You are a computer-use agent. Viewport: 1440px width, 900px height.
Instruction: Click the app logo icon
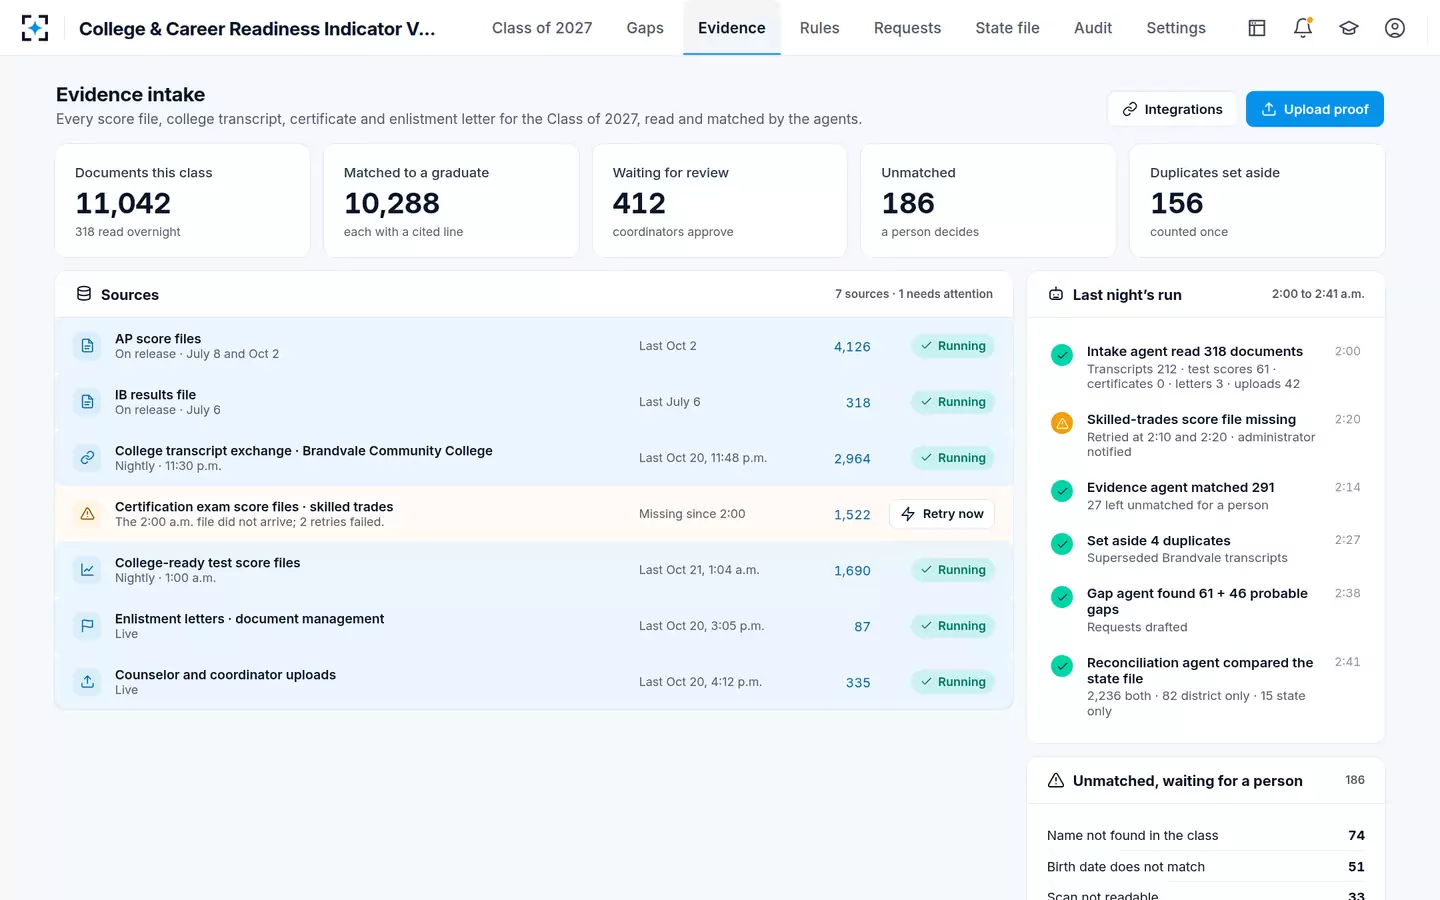click(35, 28)
